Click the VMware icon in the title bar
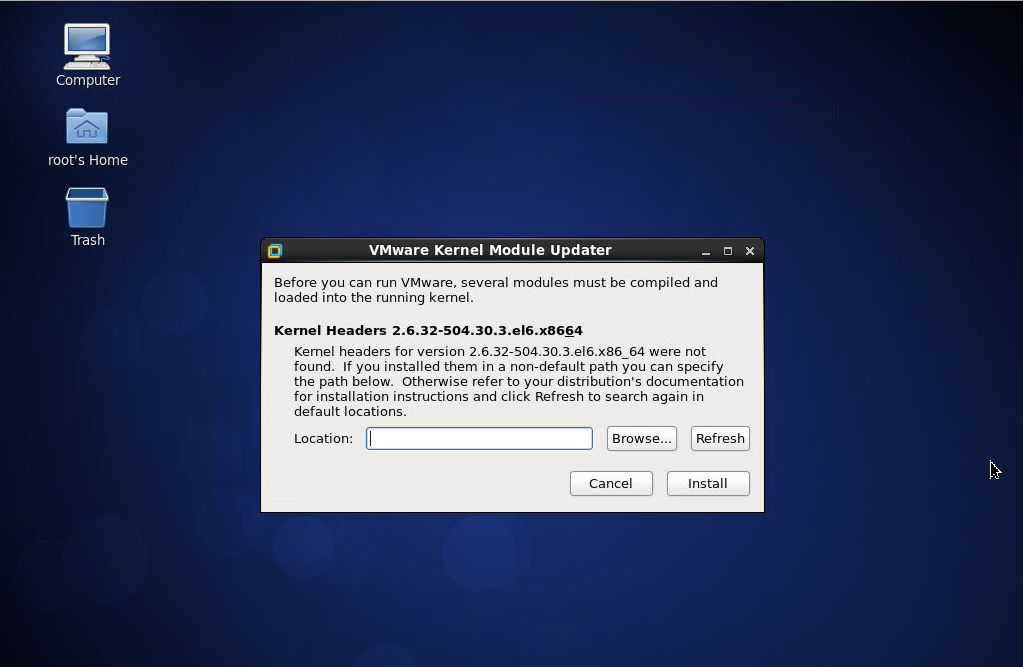This screenshot has height=667, width=1023. click(x=275, y=251)
